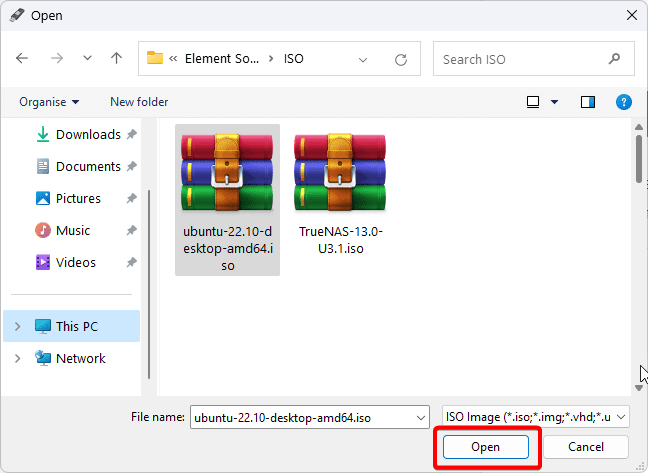Go forward with the right arrow
The width and height of the screenshot is (648, 473).
pos(57,58)
